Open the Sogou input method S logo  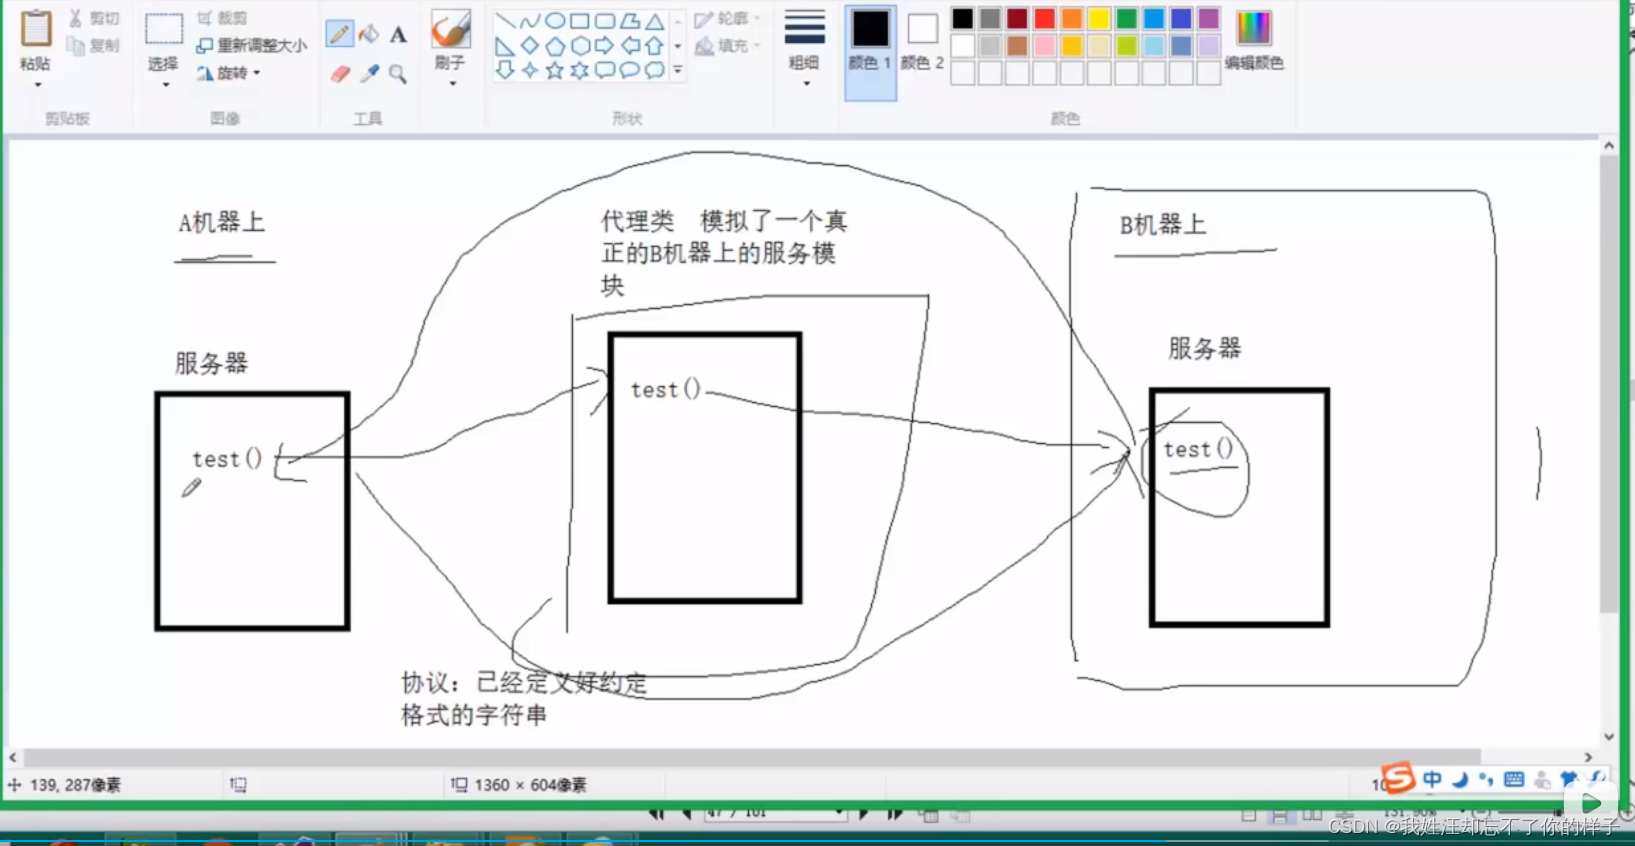coord(1400,777)
